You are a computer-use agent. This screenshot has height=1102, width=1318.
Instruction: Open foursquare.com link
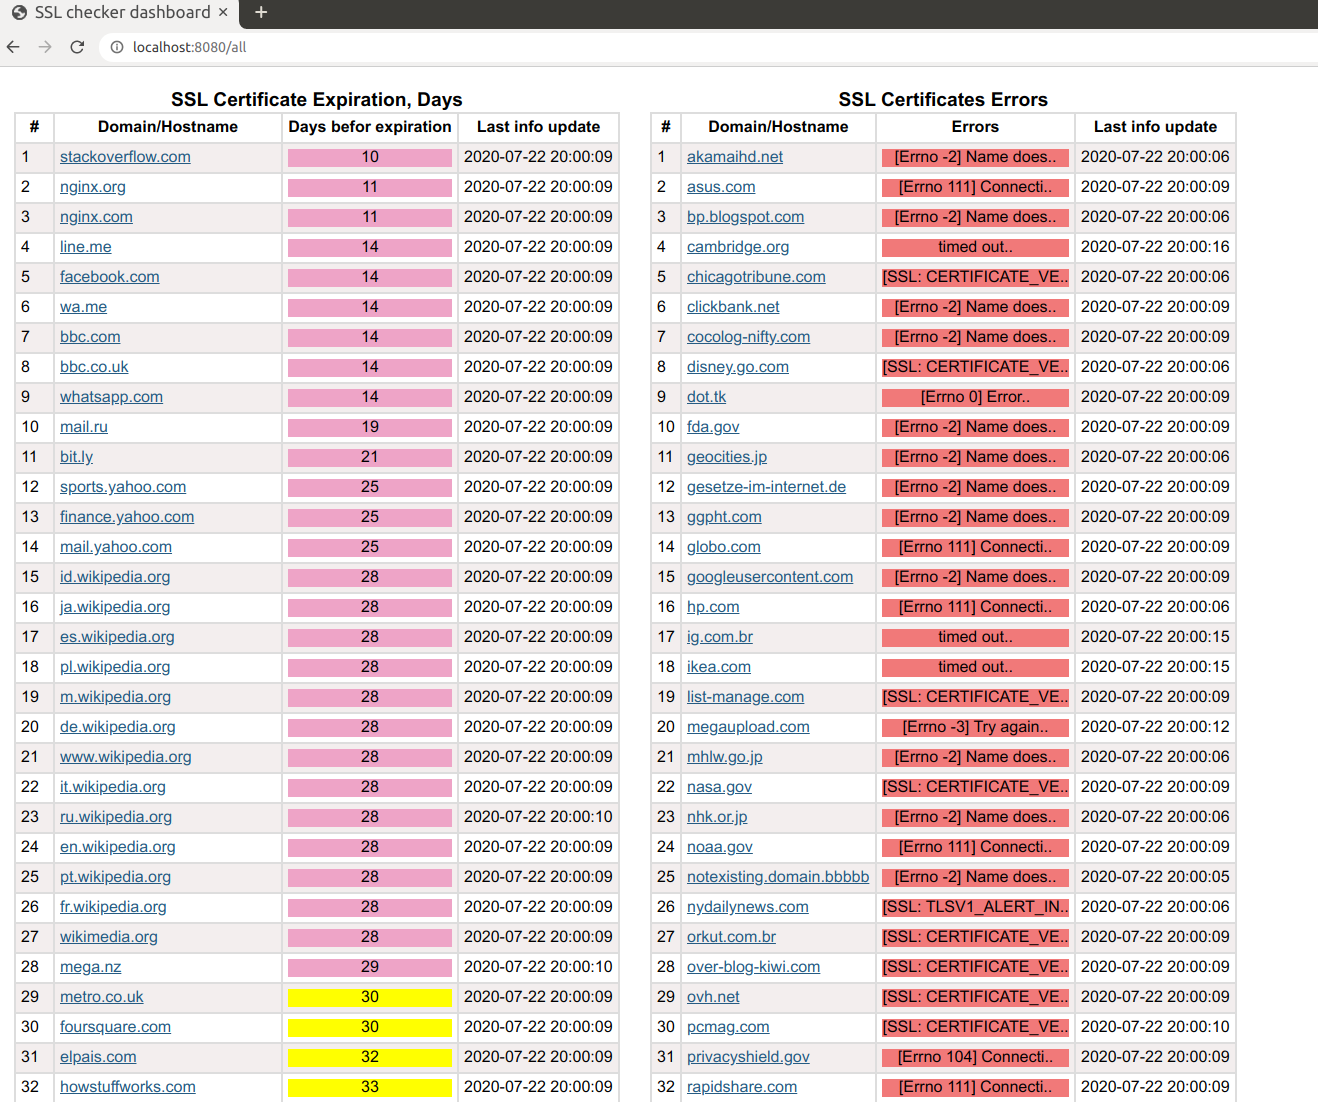(x=115, y=1027)
